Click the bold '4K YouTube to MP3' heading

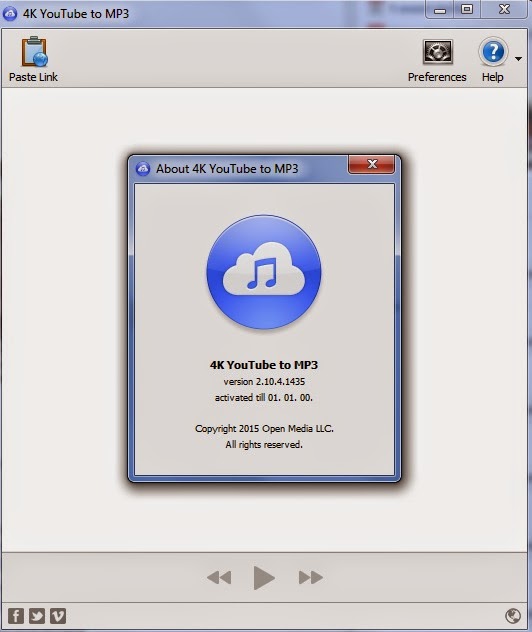264,365
